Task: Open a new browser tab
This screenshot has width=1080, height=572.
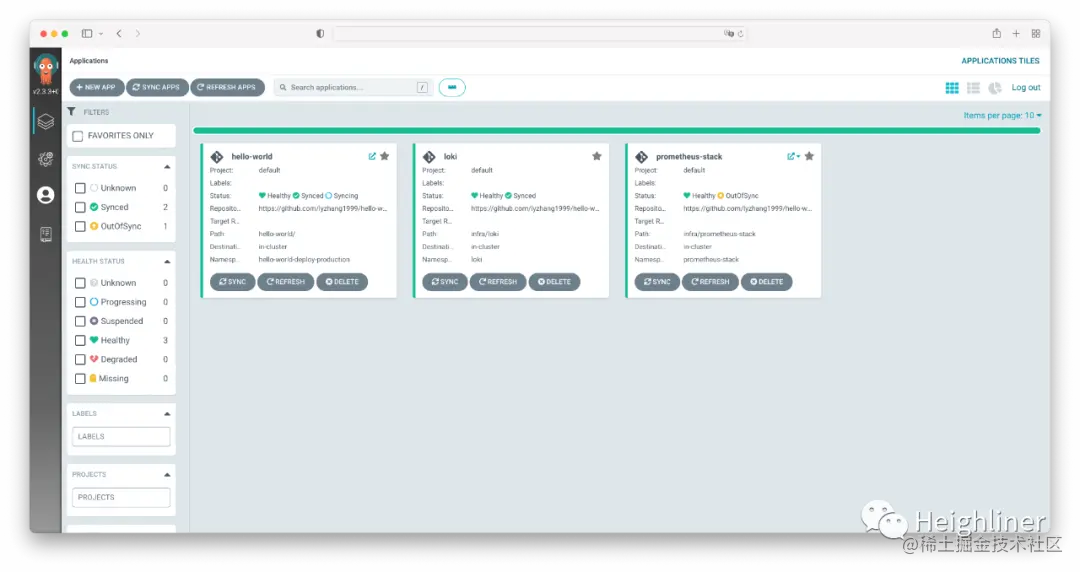Action: (1016, 33)
